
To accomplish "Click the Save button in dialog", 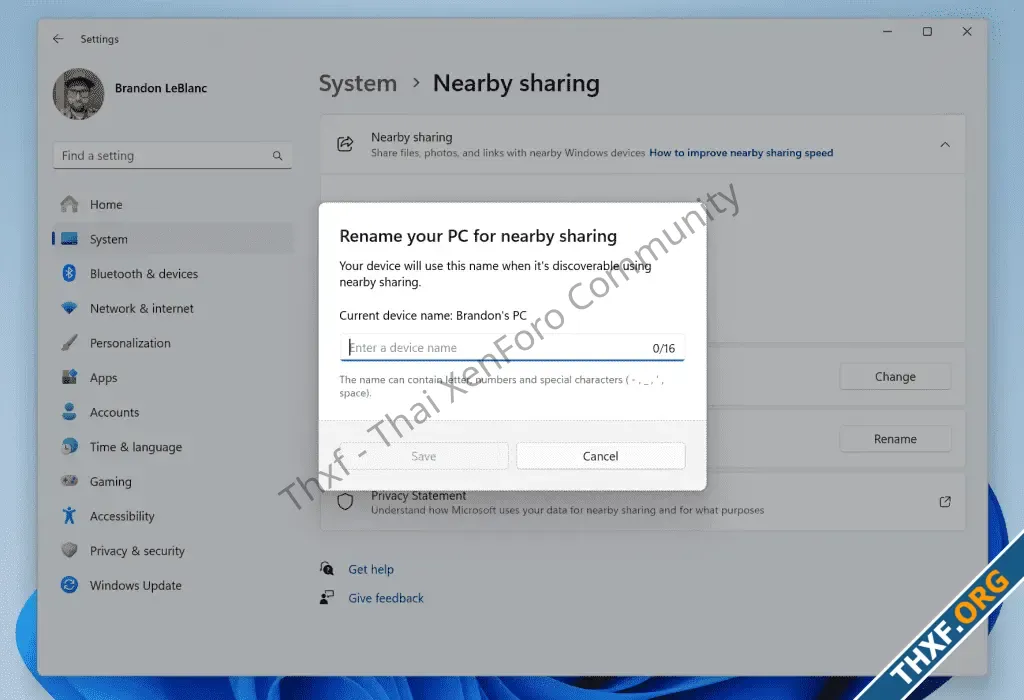I will coord(424,456).
